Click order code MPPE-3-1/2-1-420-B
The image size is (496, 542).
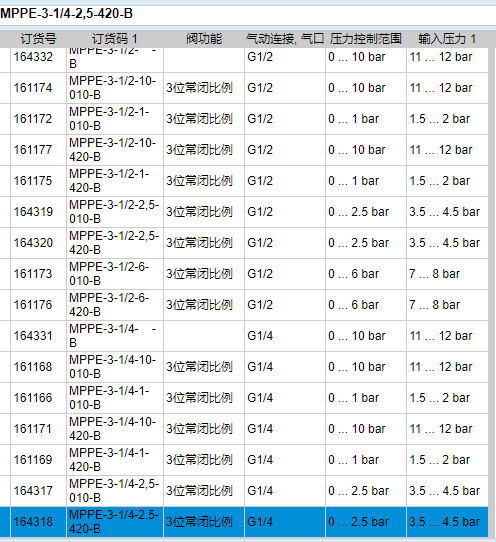109,181
